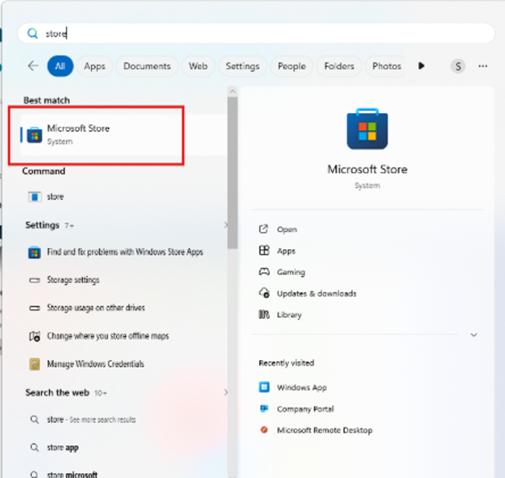Expand more actions chevron in preview pane
This screenshot has height=478, width=505.
coord(474,335)
